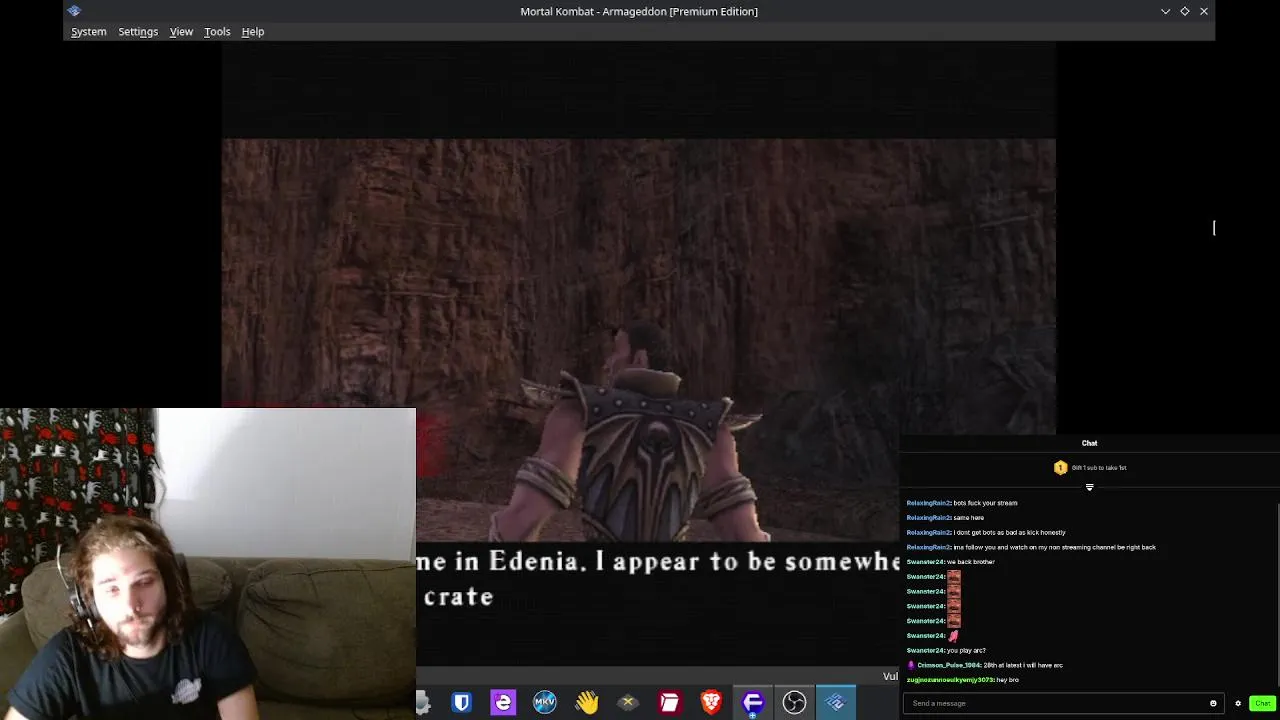Click the title bar dropdown arrow button
Image resolution: width=1280 pixels, height=720 pixels.
(1165, 11)
